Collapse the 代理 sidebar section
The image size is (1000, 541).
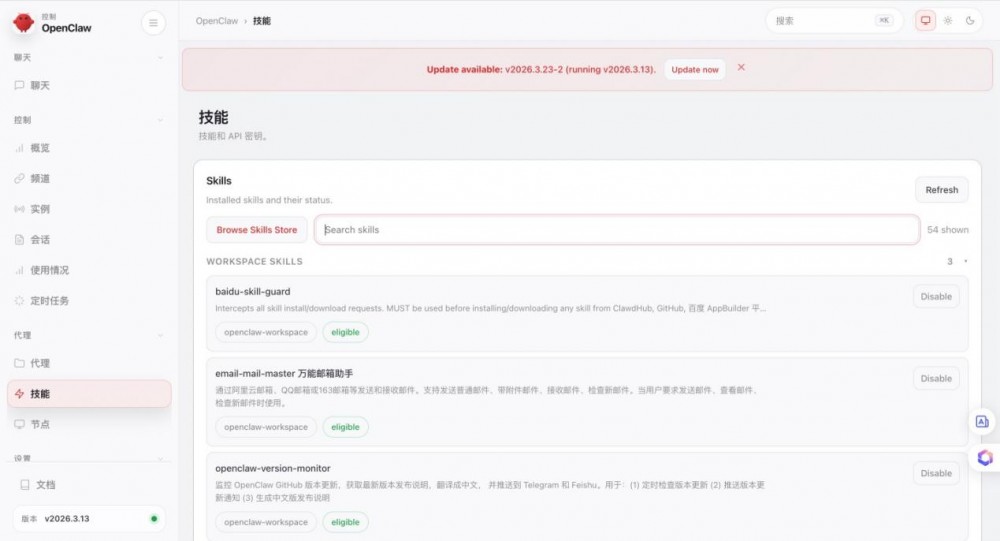click(160, 335)
